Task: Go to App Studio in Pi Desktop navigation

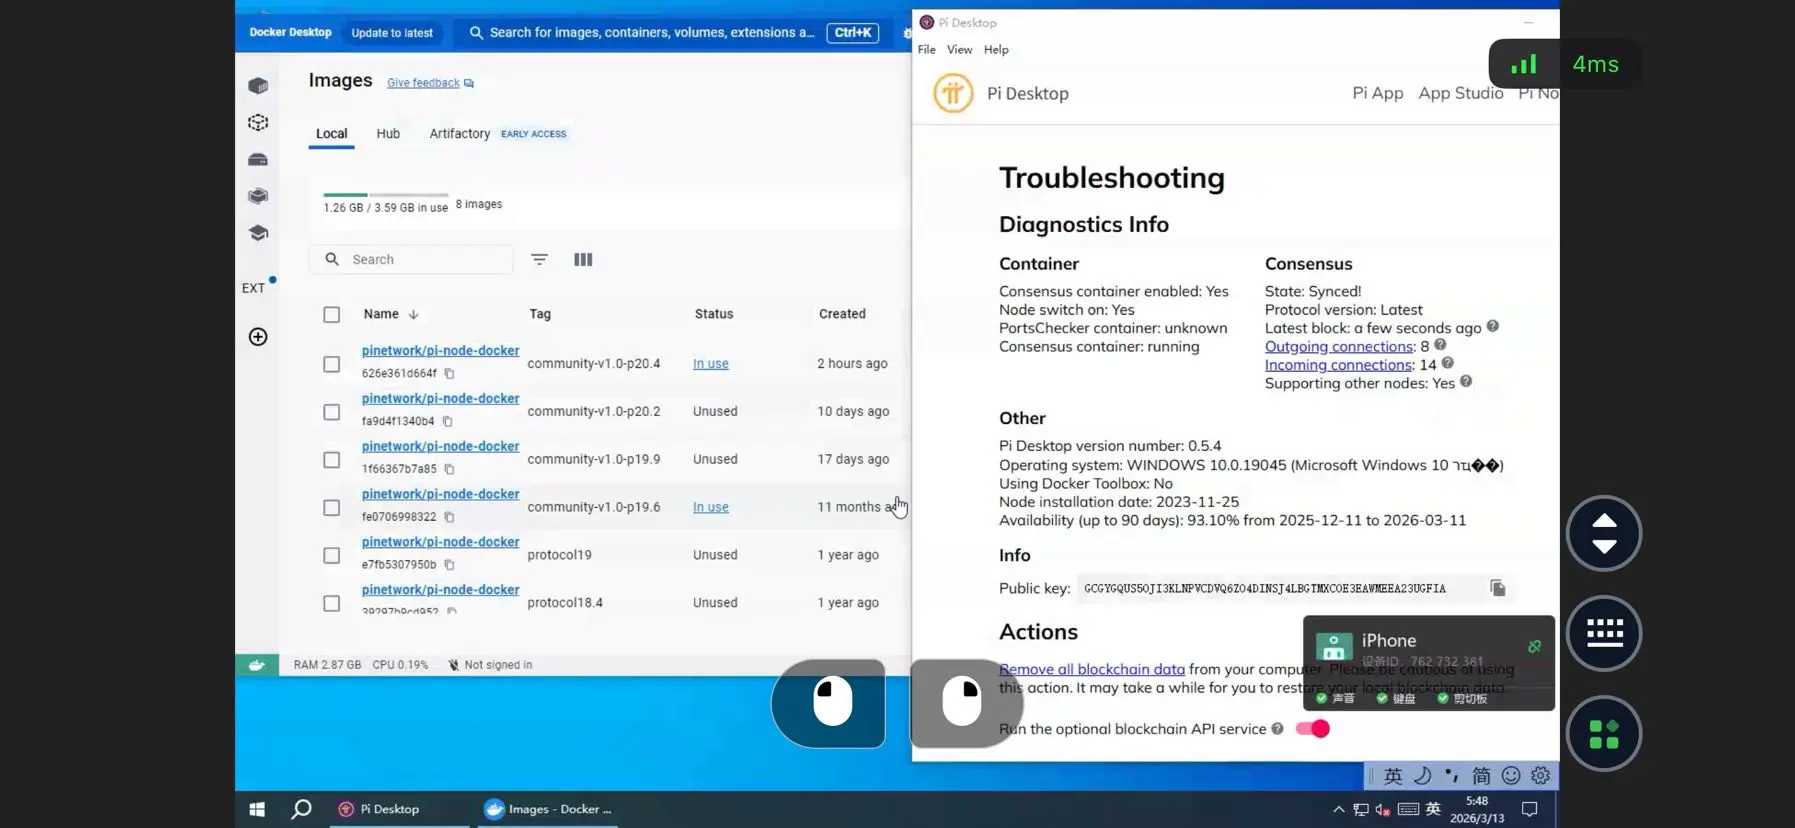Action: pos(1460,93)
